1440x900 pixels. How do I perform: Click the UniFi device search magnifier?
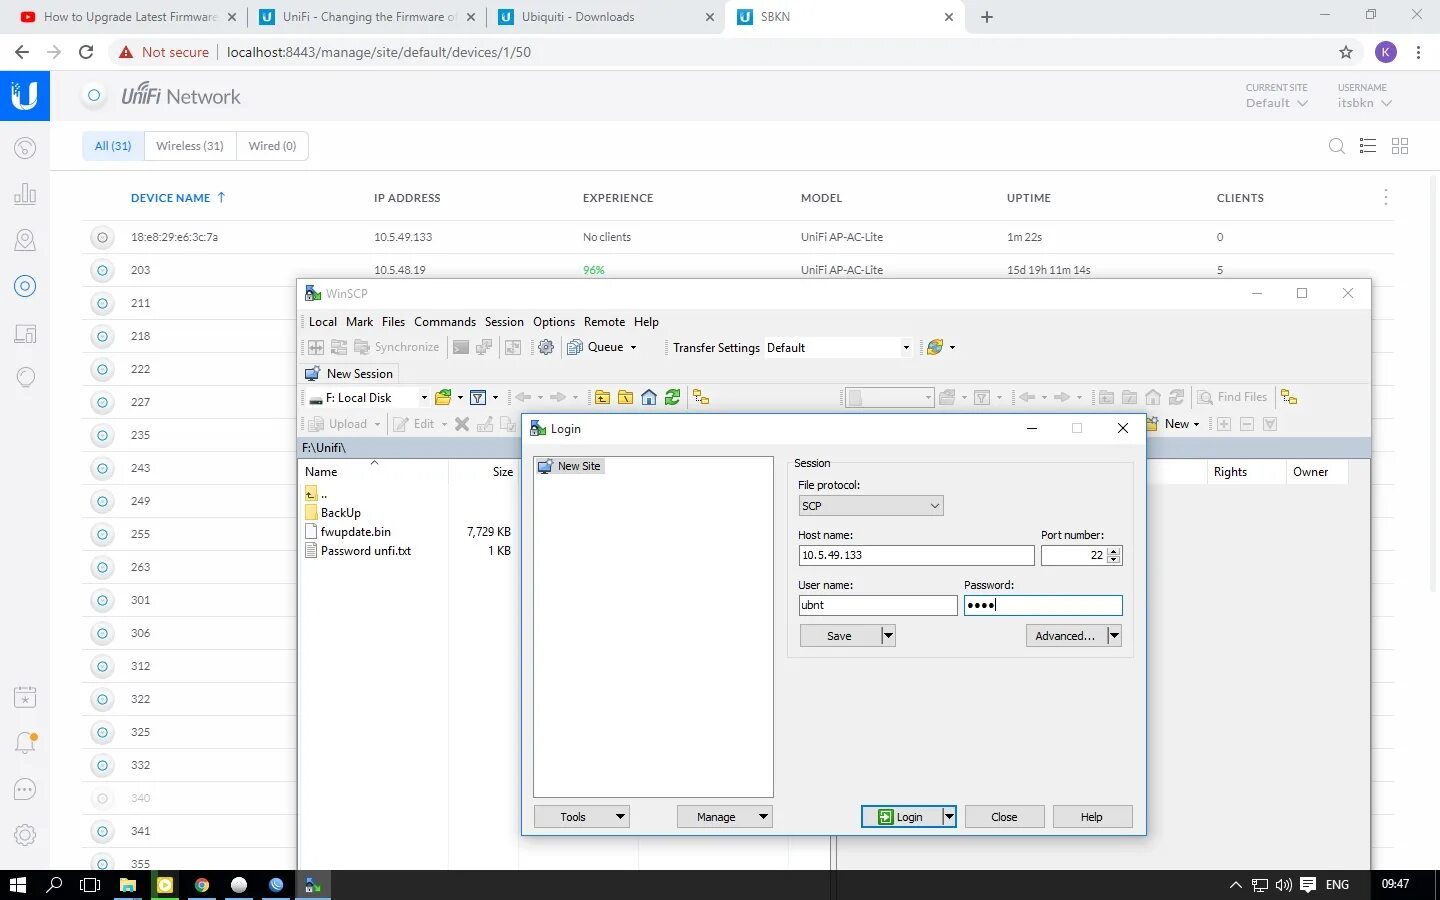pos(1336,146)
